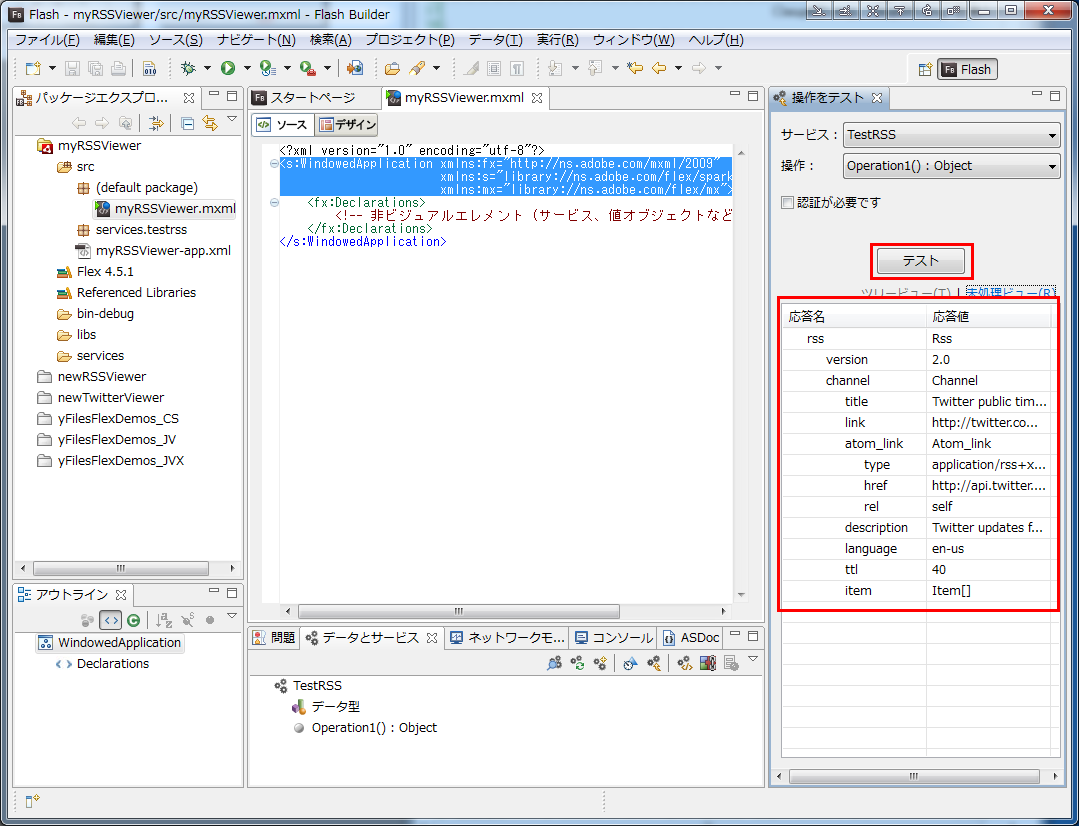Viewport: 1079px width, 826px height.
Task: Click the Debug bug icon in toolbar
Action: 188,67
